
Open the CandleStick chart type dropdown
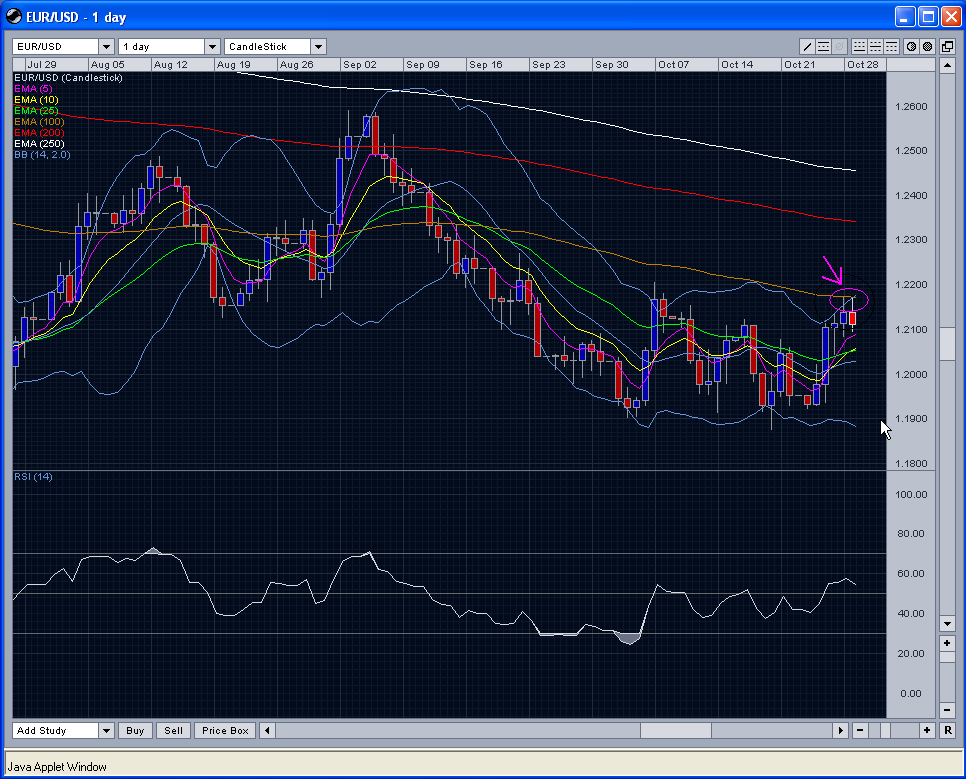point(317,46)
